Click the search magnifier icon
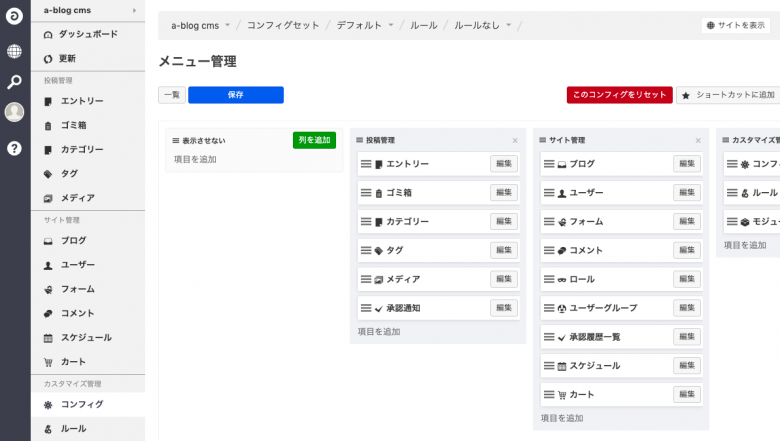Viewport: 780px width, 441px height. (x=14, y=82)
